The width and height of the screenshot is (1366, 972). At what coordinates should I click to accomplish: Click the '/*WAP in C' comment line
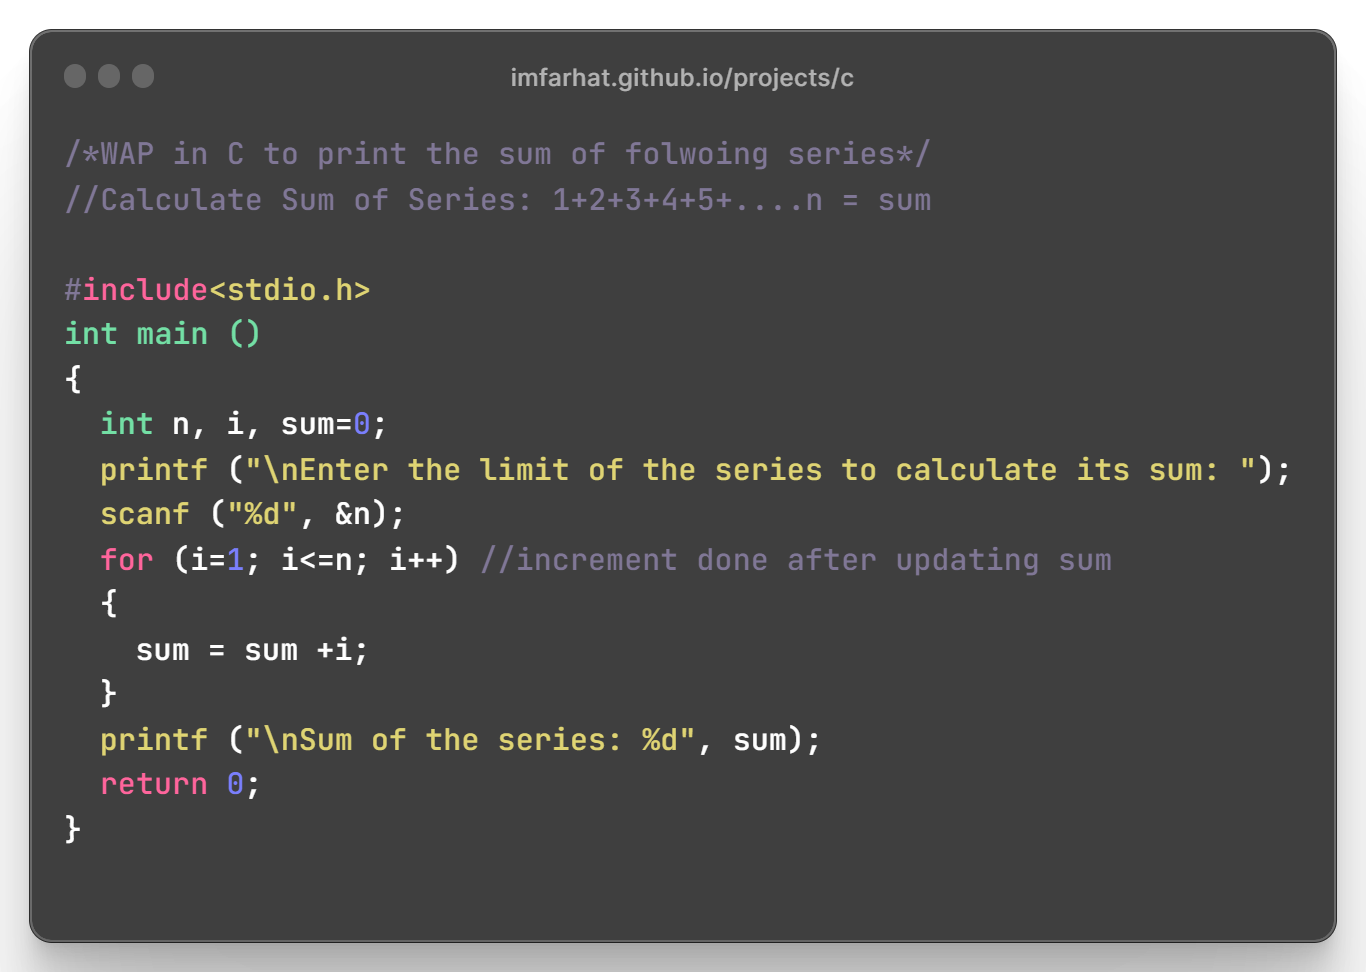coord(498,154)
